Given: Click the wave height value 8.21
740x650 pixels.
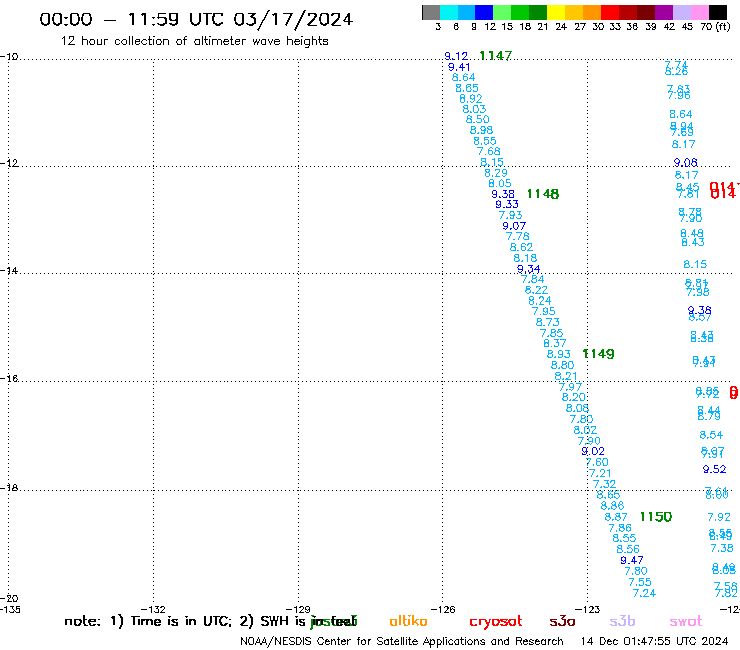Looking at the screenshot, I should pos(566,376).
